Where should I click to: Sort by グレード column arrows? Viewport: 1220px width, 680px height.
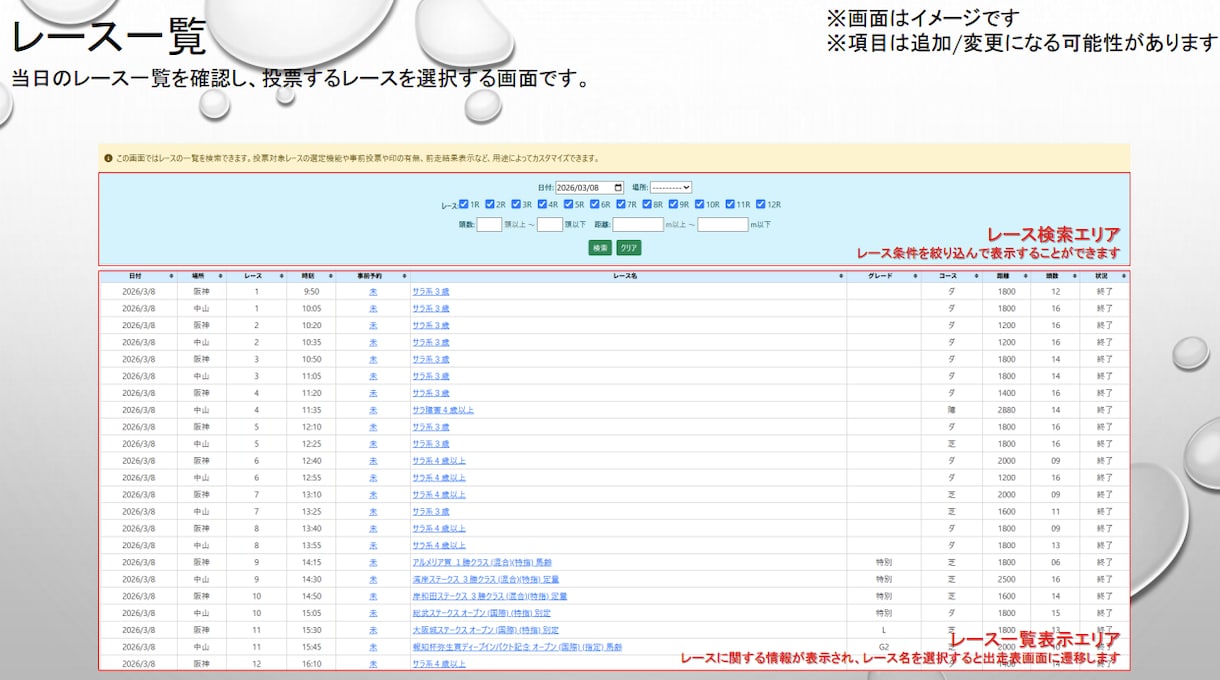(916, 275)
